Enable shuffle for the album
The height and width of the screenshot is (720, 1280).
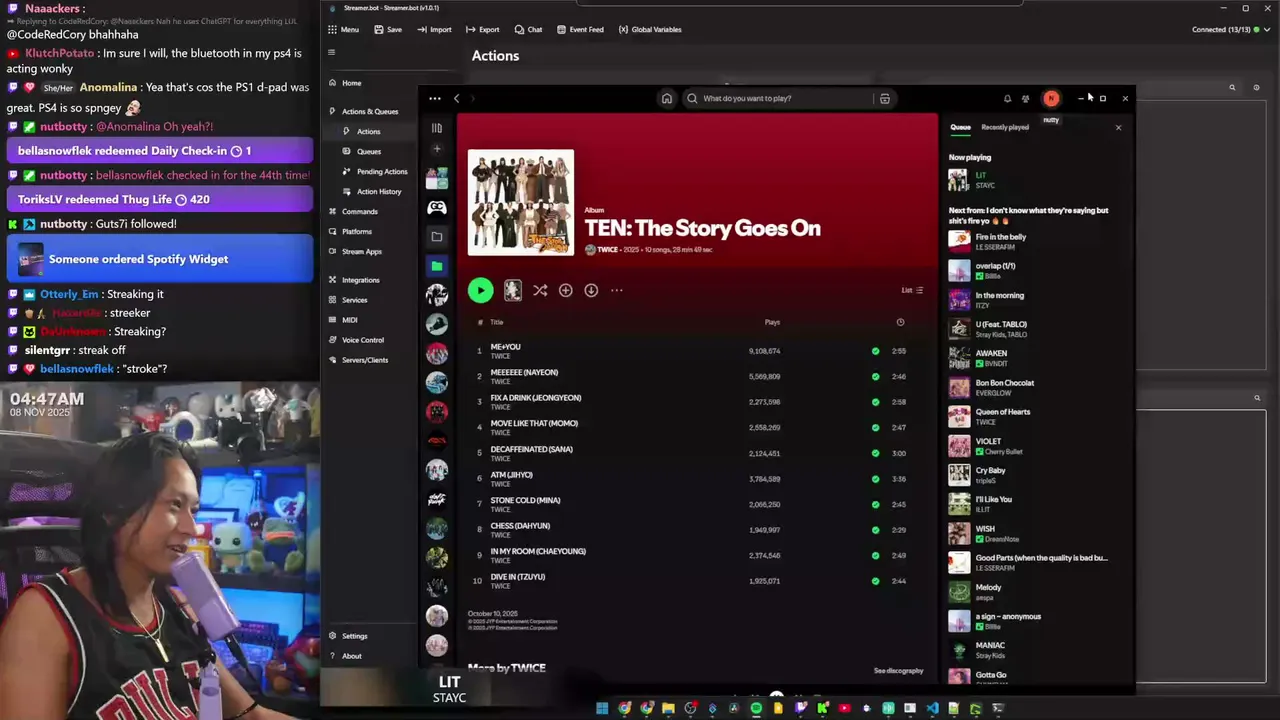[540, 290]
